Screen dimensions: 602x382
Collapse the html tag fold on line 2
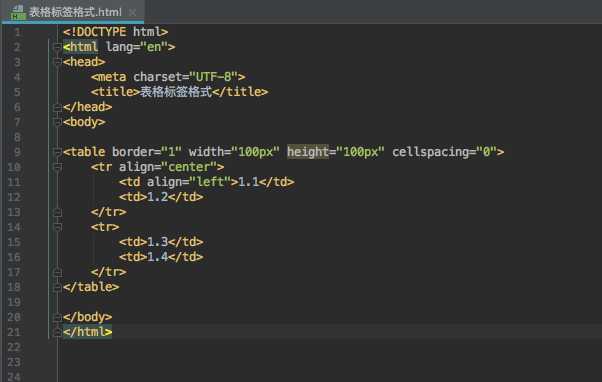(57, 47)
